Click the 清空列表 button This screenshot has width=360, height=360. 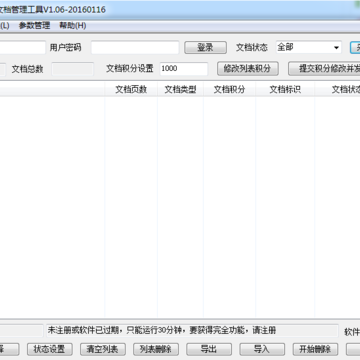(102, 349)
